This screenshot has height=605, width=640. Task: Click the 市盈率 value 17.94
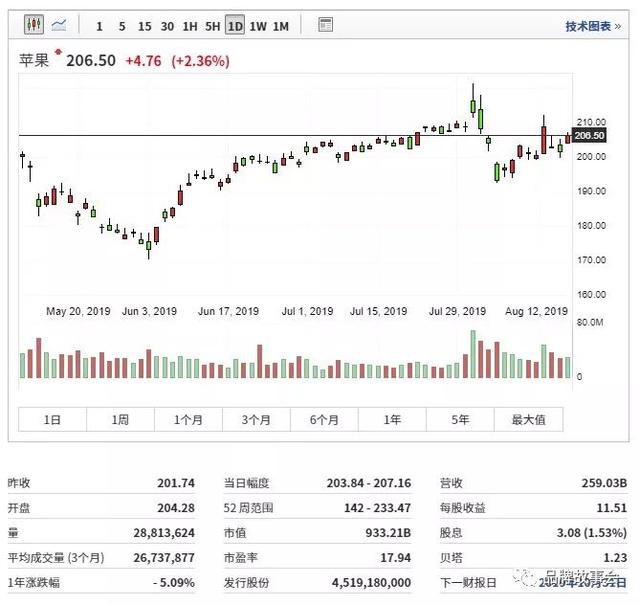[x=396, y=558]
